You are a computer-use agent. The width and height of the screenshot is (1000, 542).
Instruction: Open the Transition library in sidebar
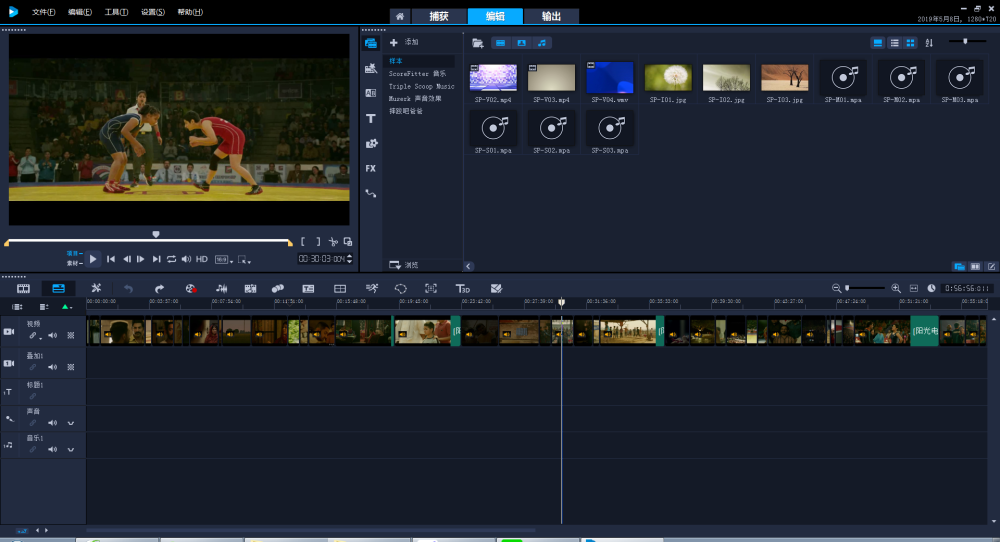[371, 93]
